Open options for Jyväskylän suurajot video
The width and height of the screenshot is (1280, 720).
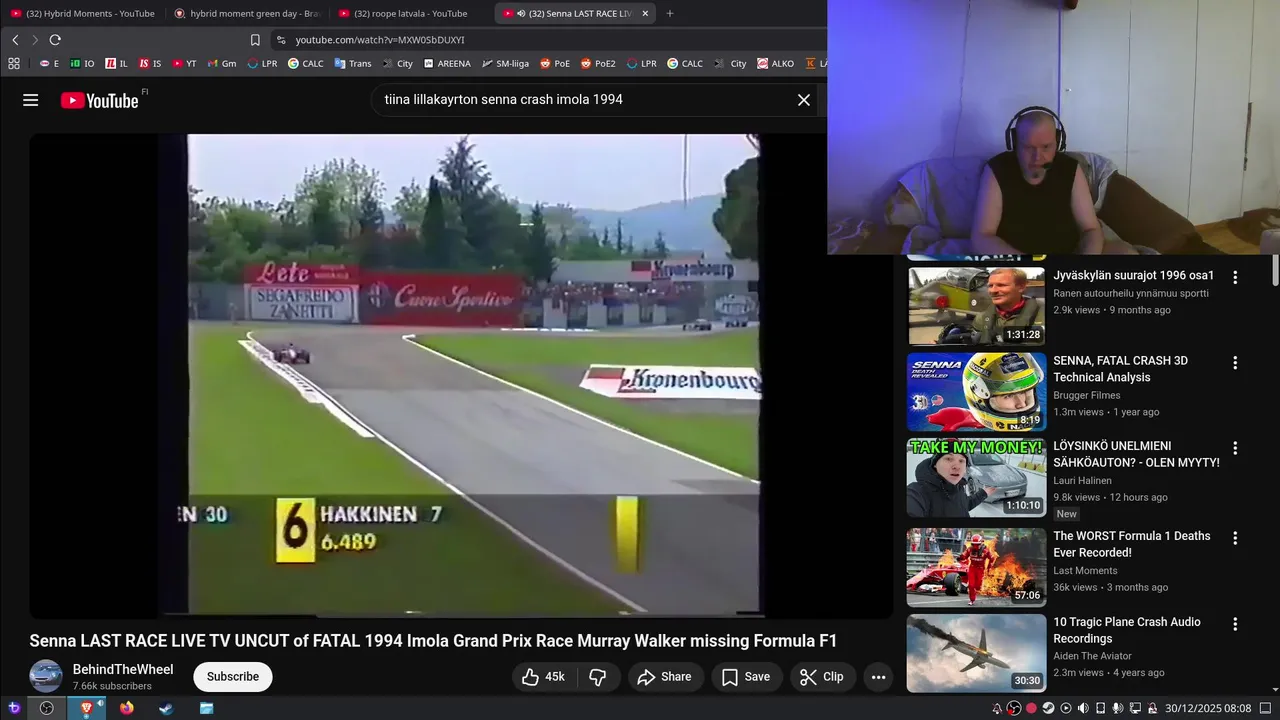pyautogui.click(x=1235, y=277)
